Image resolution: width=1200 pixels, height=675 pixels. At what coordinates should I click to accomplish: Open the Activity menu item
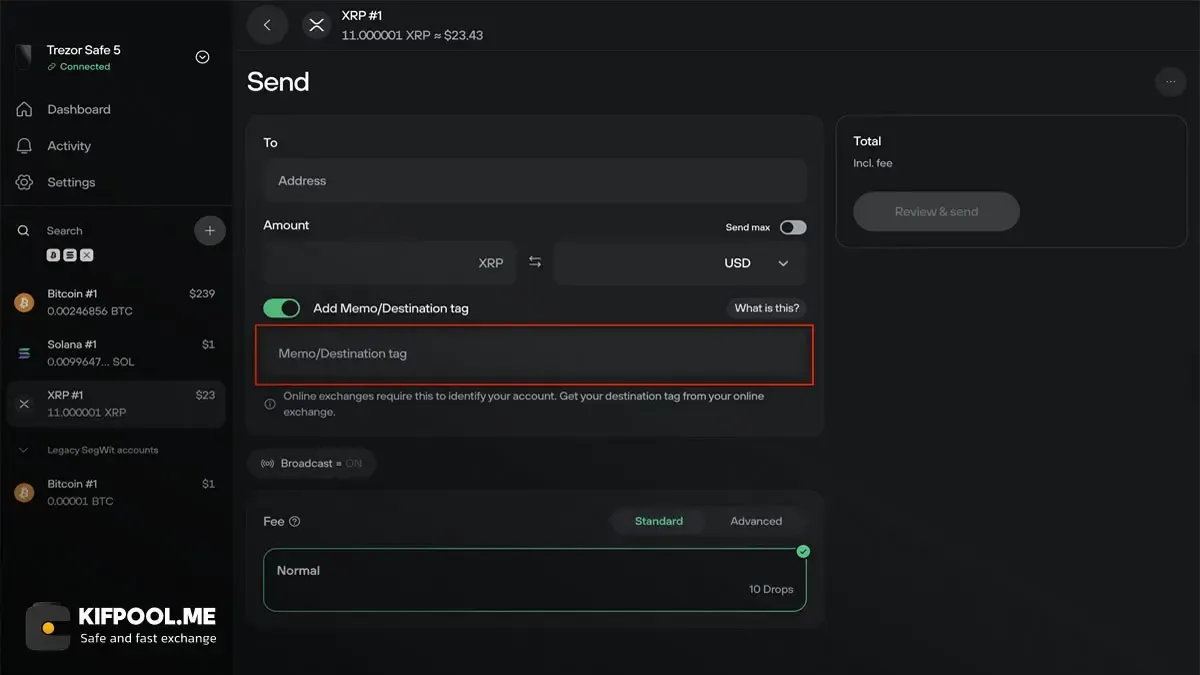point(68,146)
